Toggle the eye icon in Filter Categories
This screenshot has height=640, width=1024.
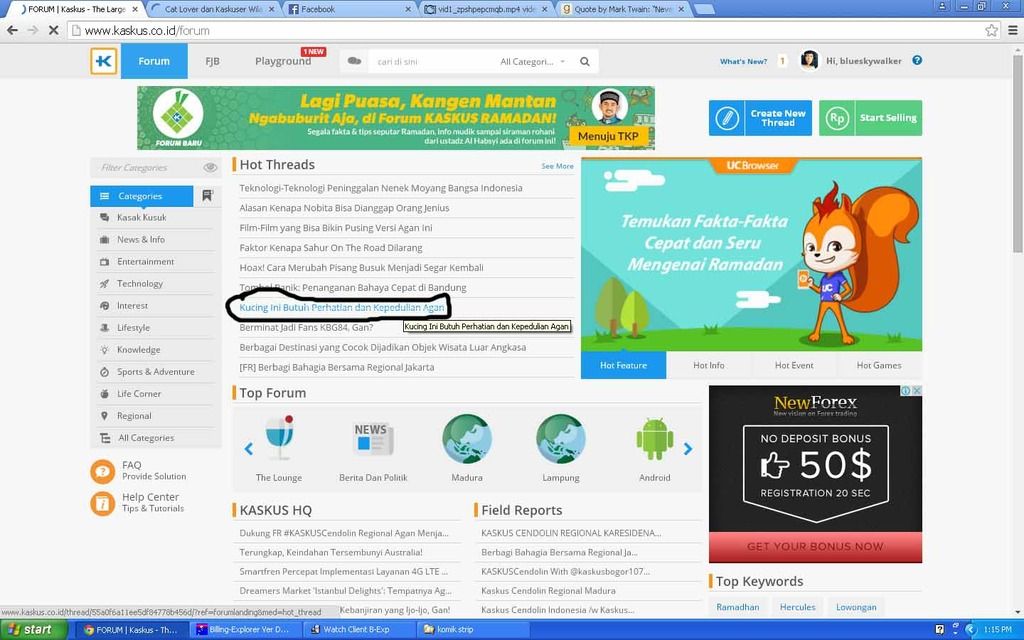click(210, 168)
